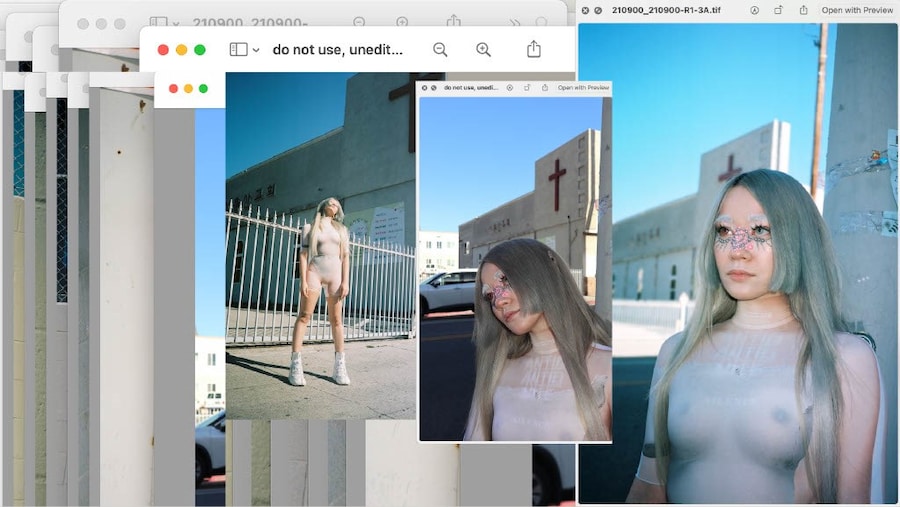
Task: Click Markup icon in 210900-R1-3A.tif Quick Look
Action: (x=754, y=10)
